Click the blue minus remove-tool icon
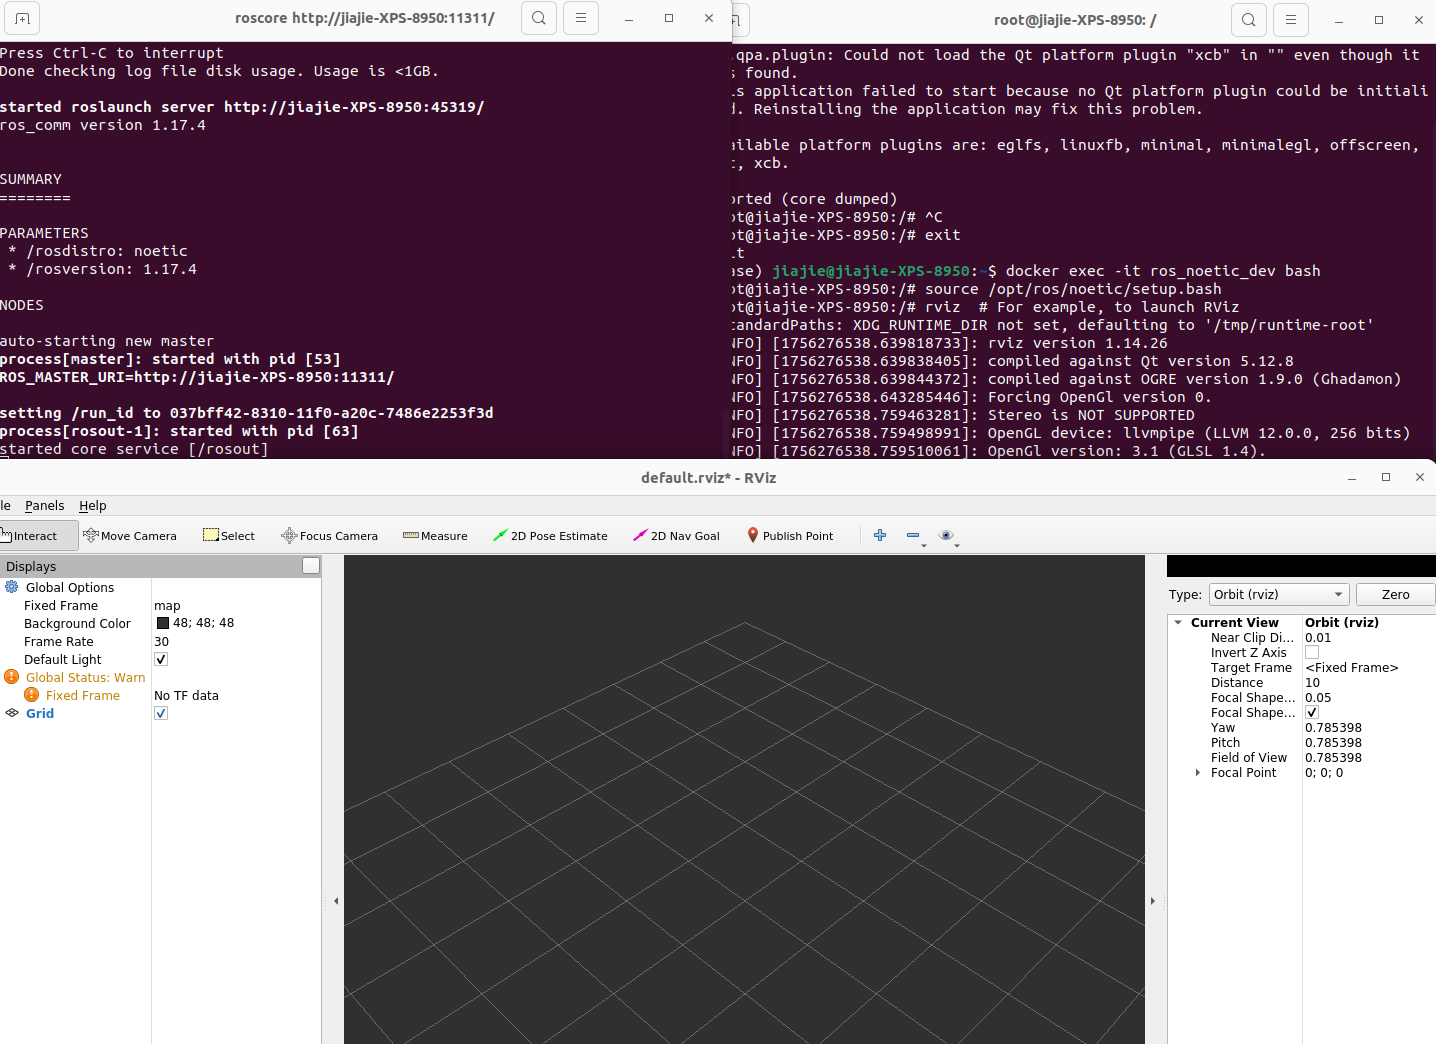This screenshot has height=1044, width=1436. 913,535
